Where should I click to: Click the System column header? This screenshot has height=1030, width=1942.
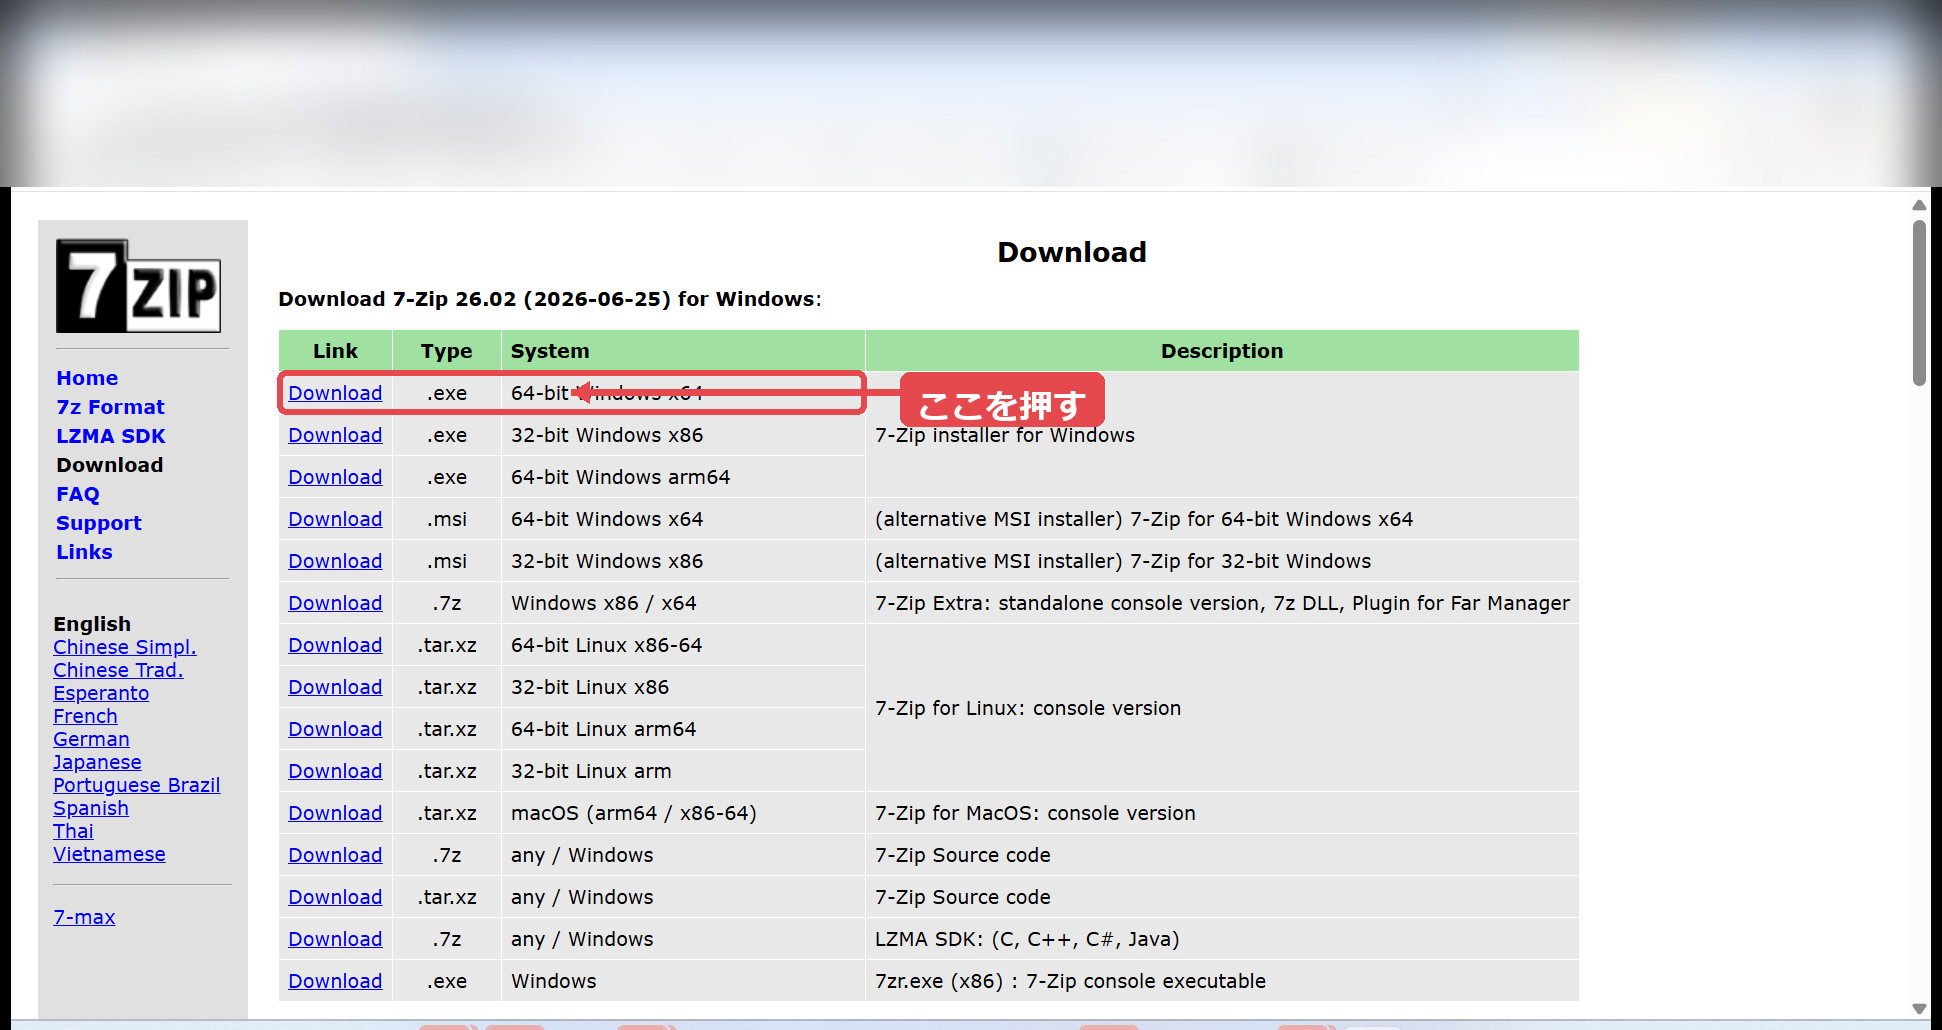point(683,351)
